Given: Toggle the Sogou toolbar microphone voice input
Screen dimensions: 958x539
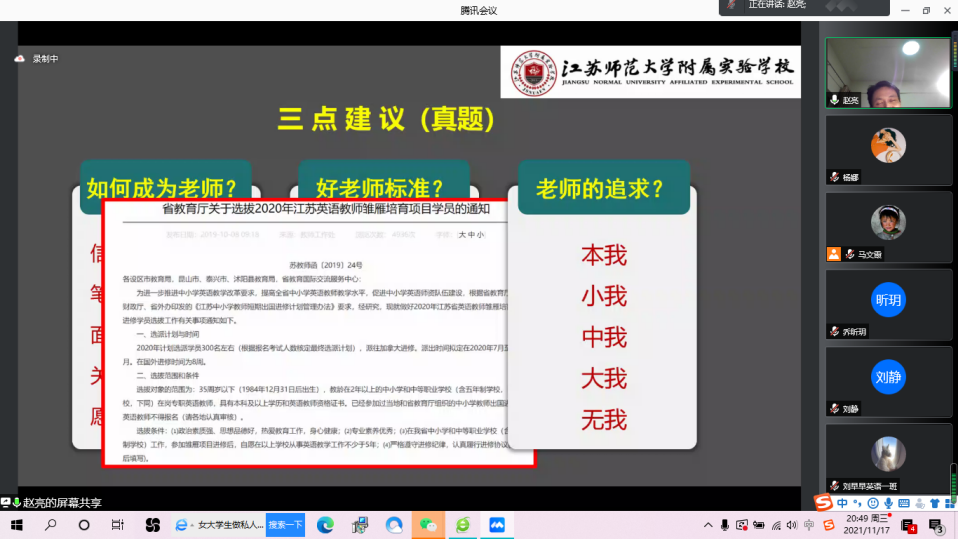Looking at the screenshot, I should 889,502.
